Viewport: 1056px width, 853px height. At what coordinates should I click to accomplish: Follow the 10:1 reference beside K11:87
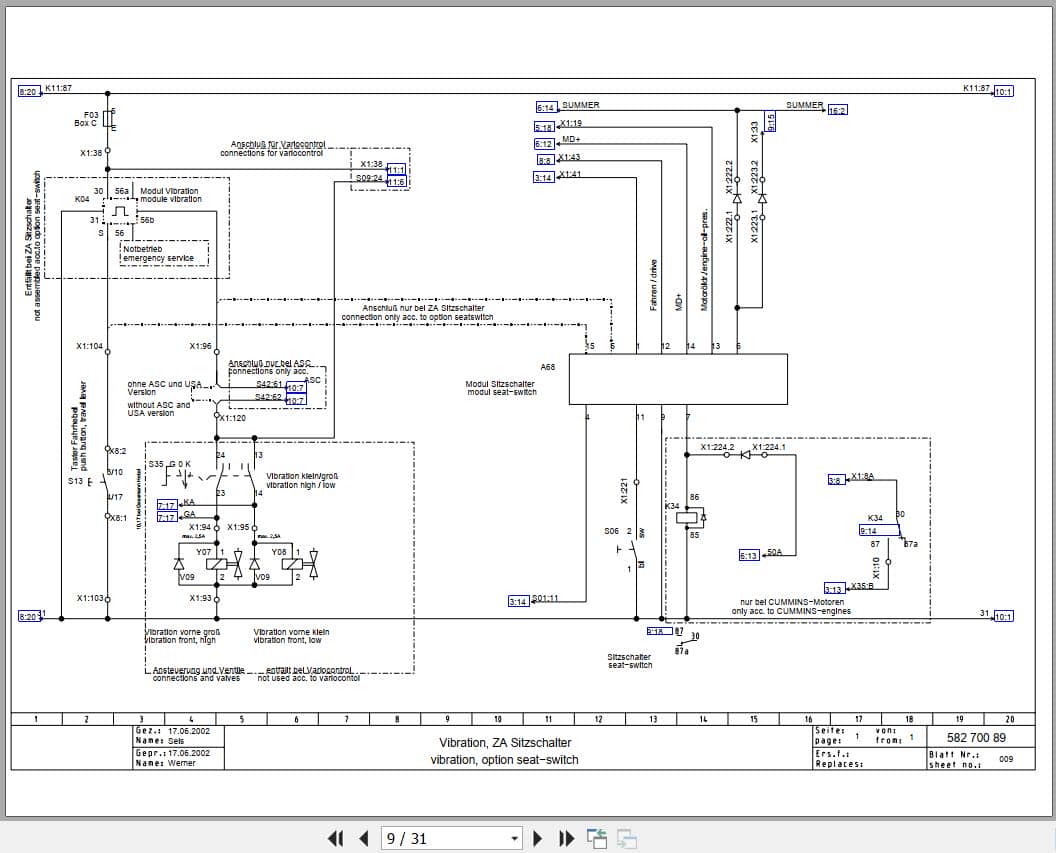(x=1003, y=92)
